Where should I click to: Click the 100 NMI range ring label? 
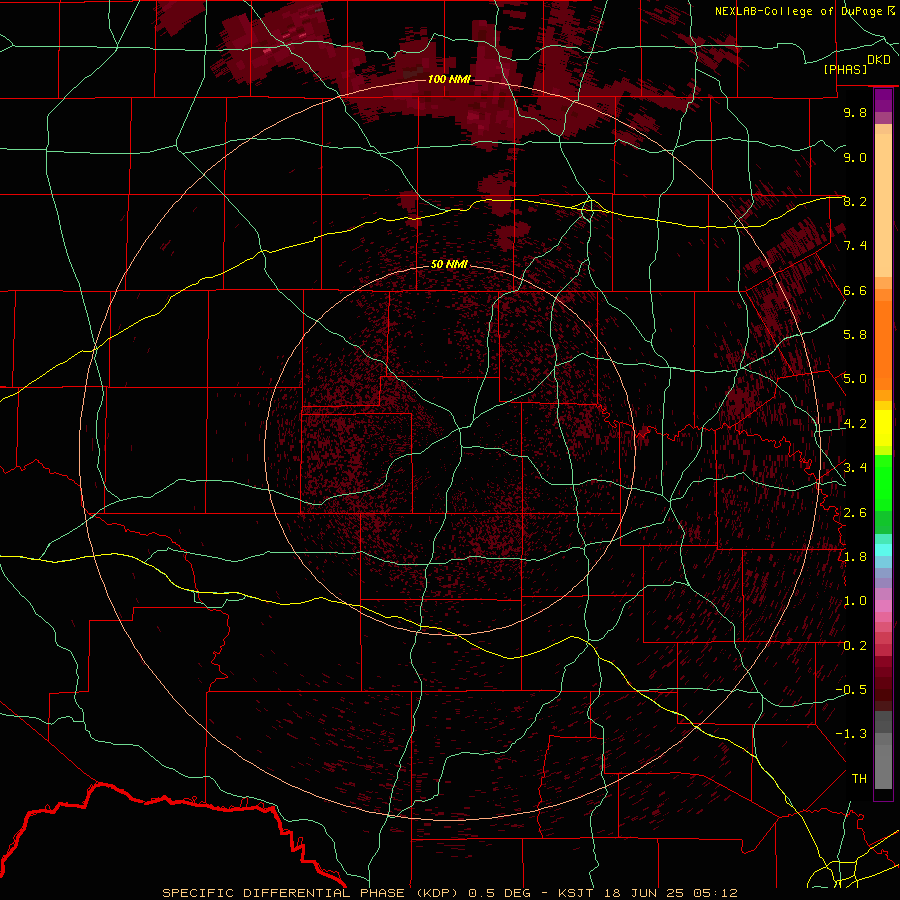449,79
